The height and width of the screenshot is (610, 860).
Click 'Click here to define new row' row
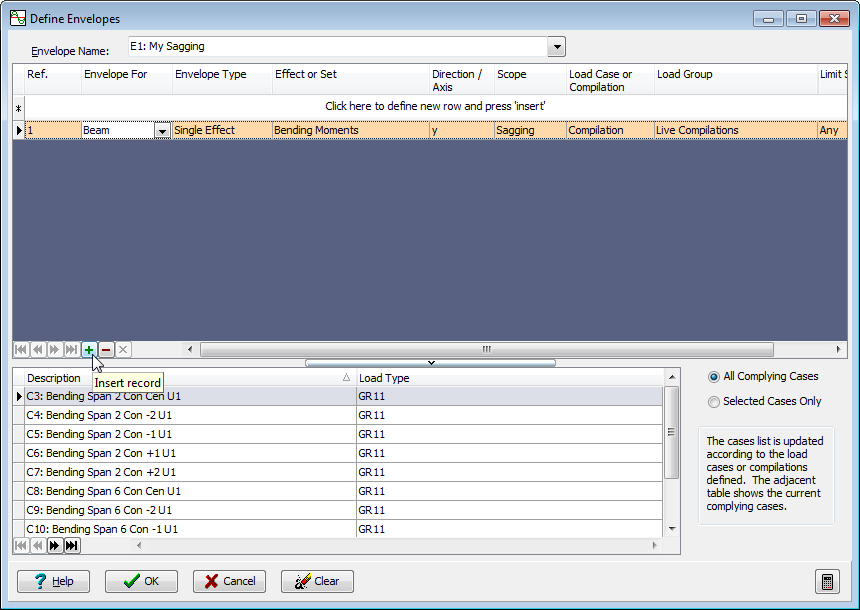tap(435, 106)
